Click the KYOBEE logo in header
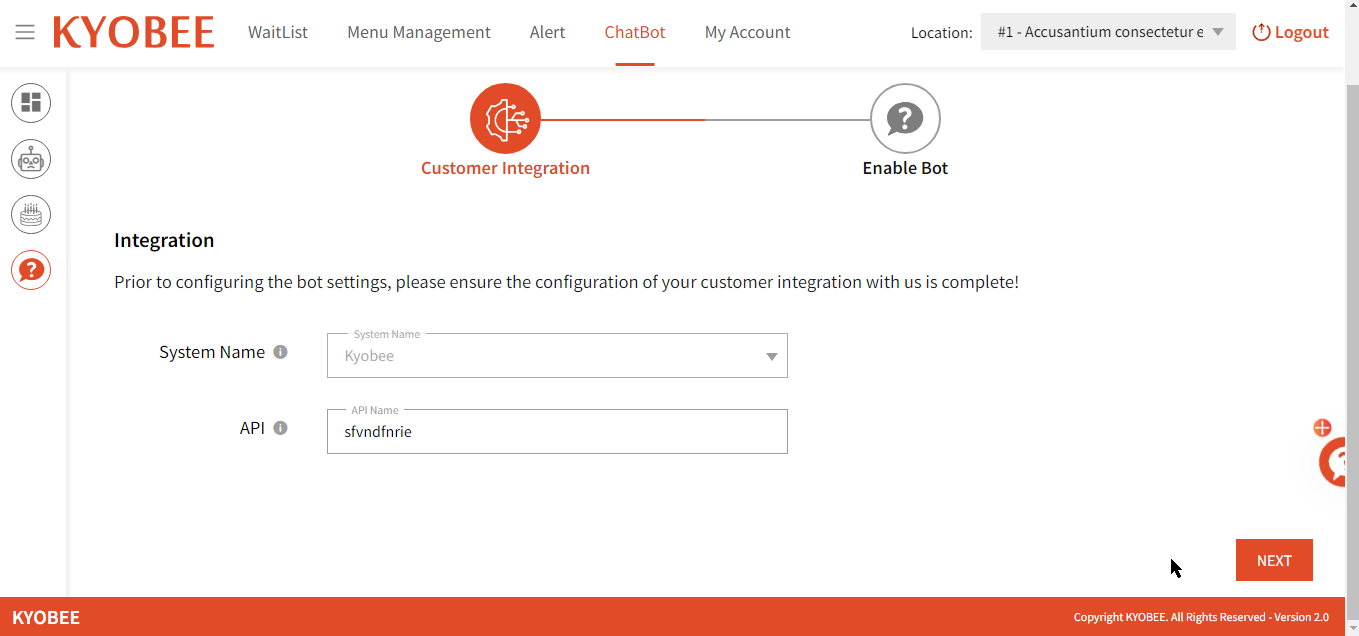 pos(134,32)
